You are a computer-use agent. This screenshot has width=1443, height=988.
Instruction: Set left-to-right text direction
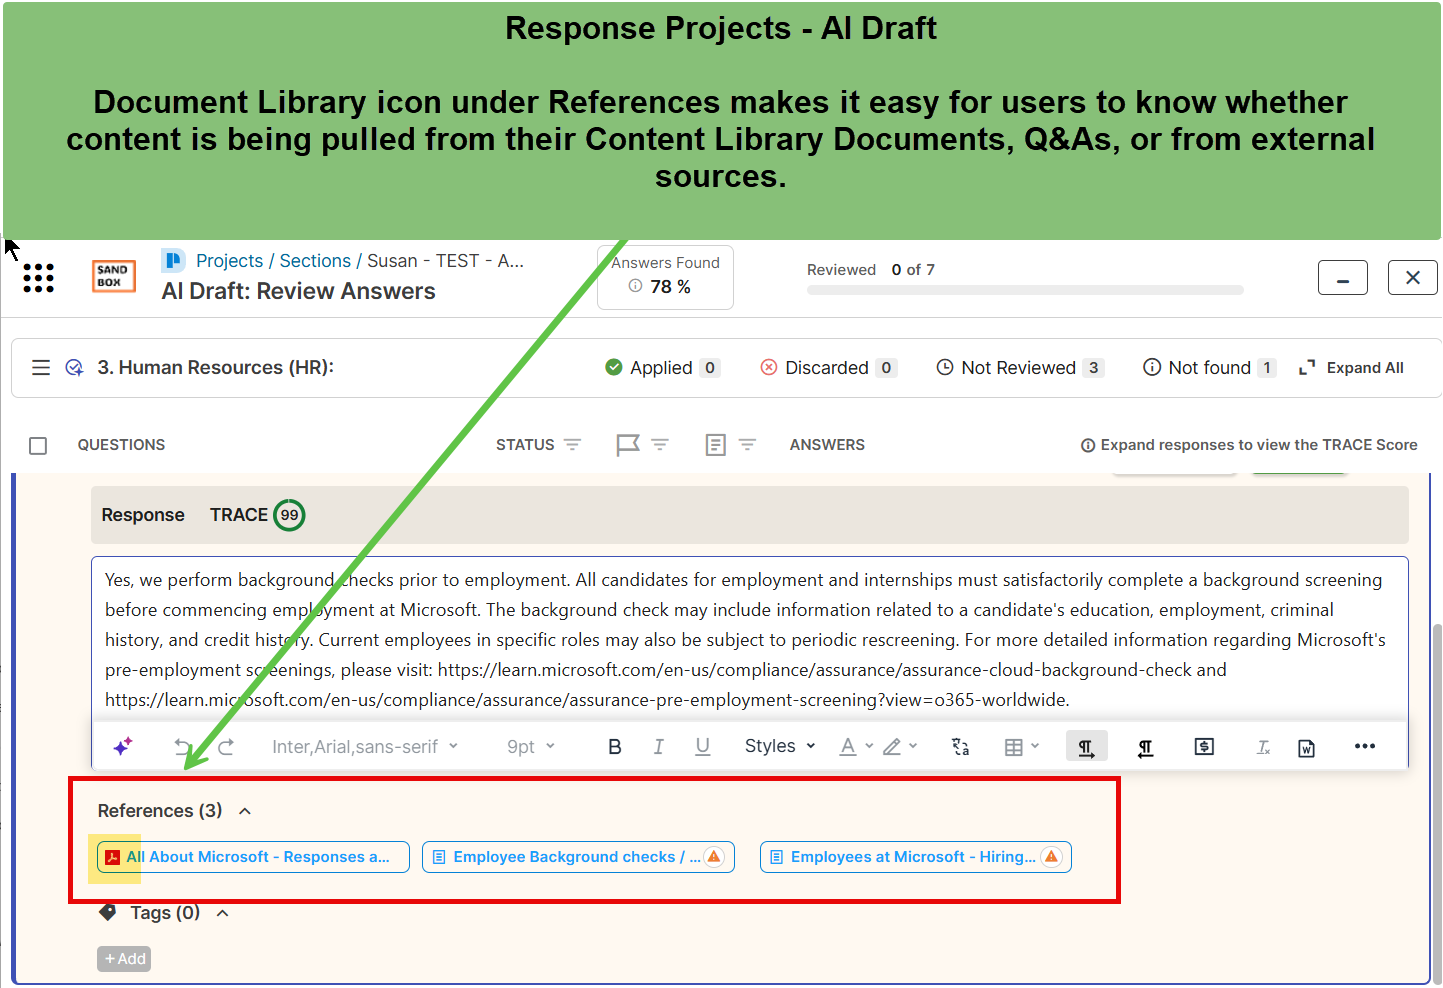pyautogui.click(x=1086, y=747)
